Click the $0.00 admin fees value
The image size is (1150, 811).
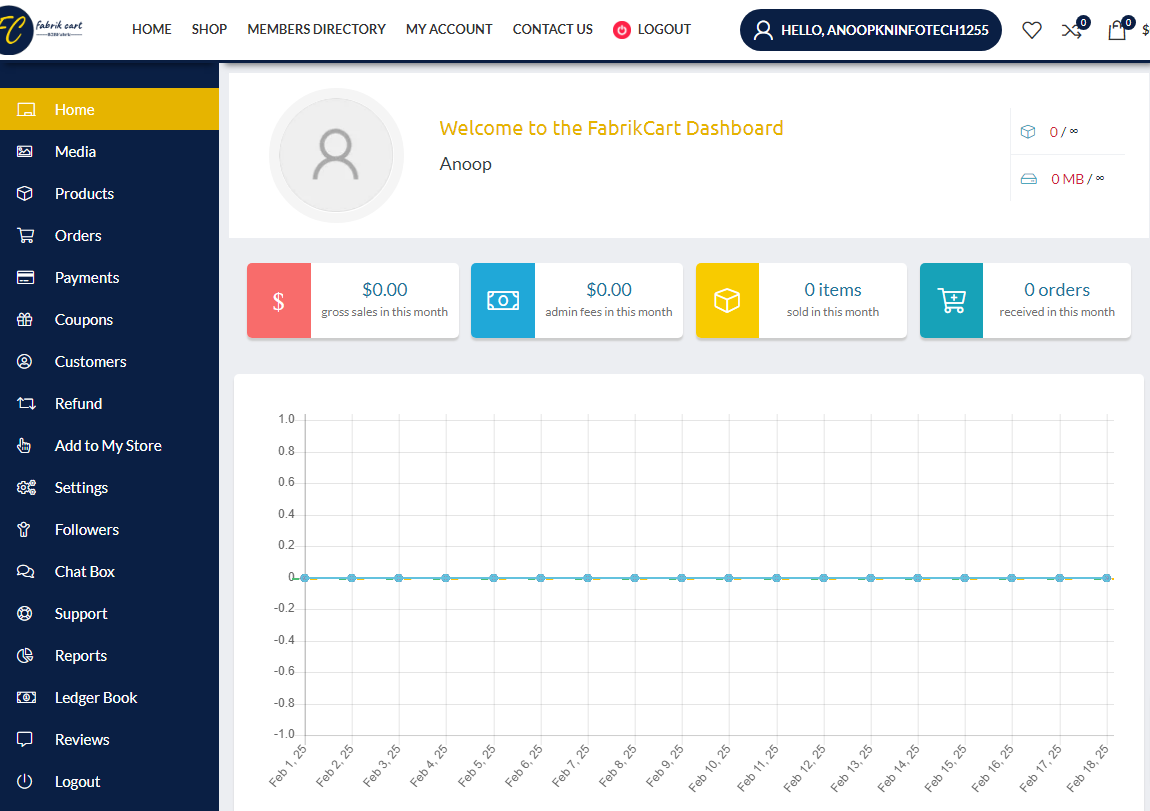609,290
